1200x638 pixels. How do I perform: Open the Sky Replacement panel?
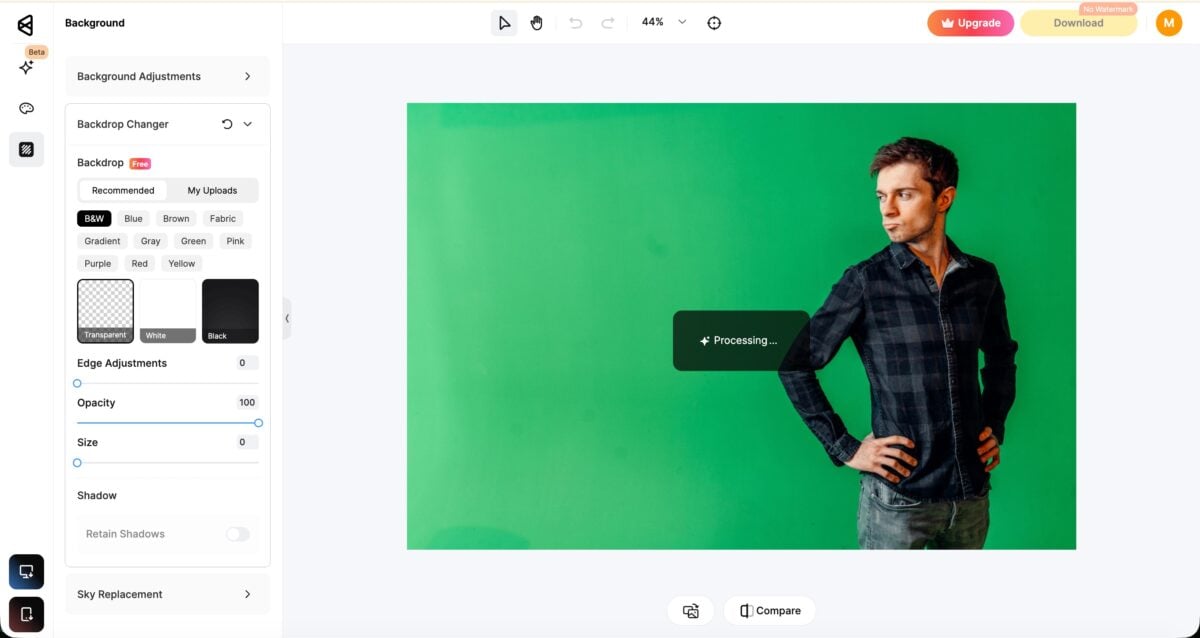[x=167, y=594]
